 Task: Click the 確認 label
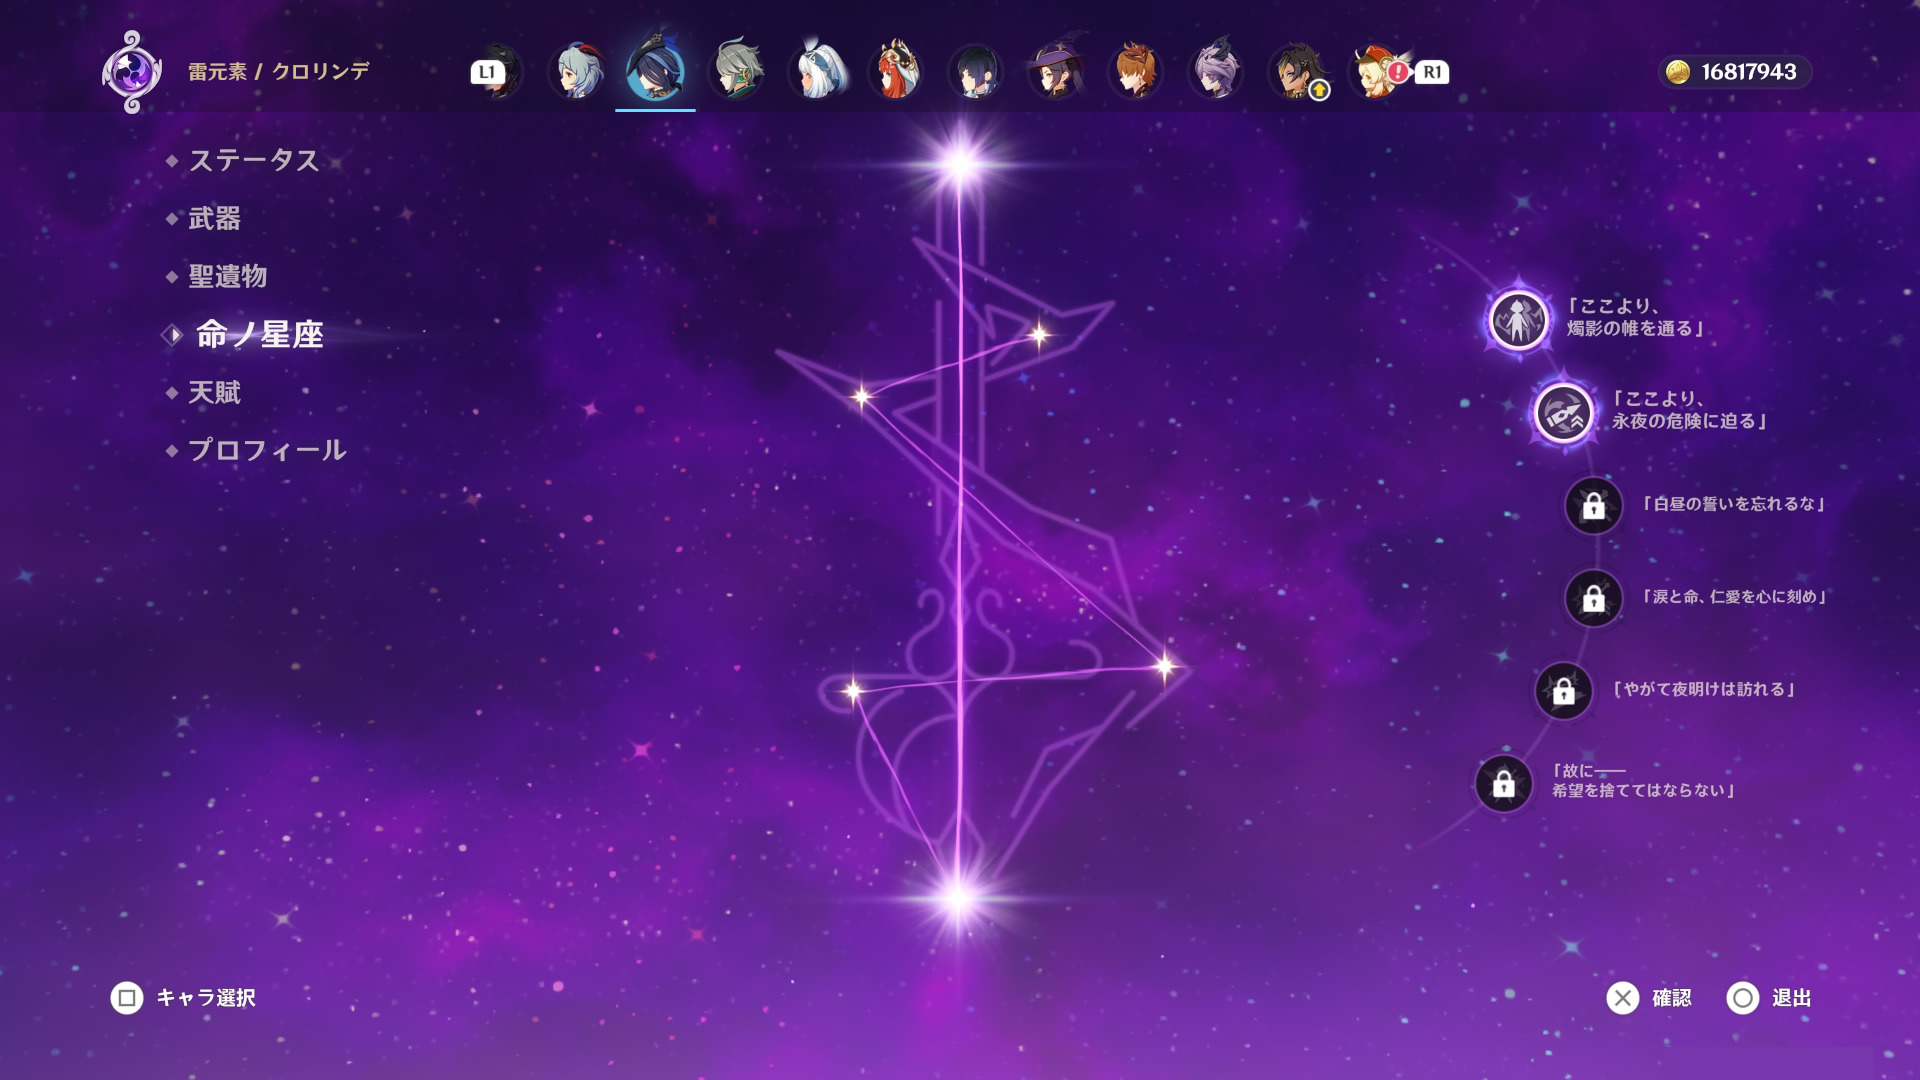point(1672,998)
